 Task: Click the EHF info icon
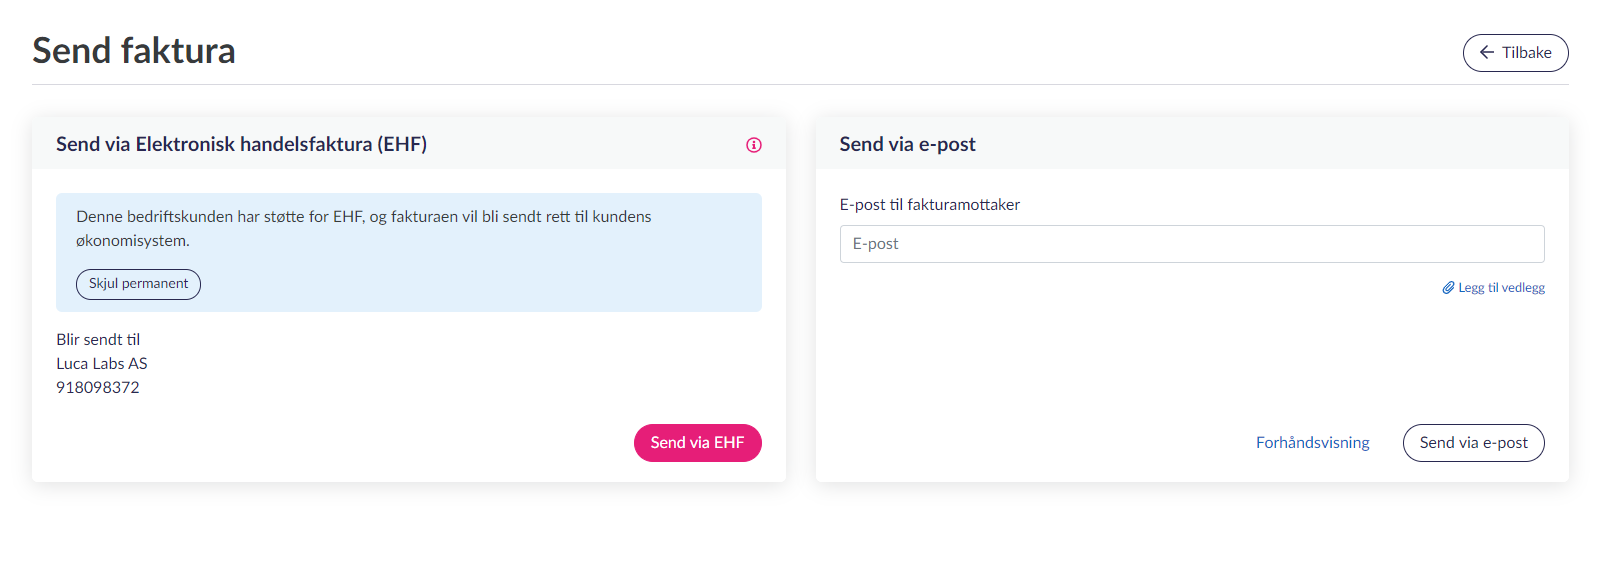(754, 145)
